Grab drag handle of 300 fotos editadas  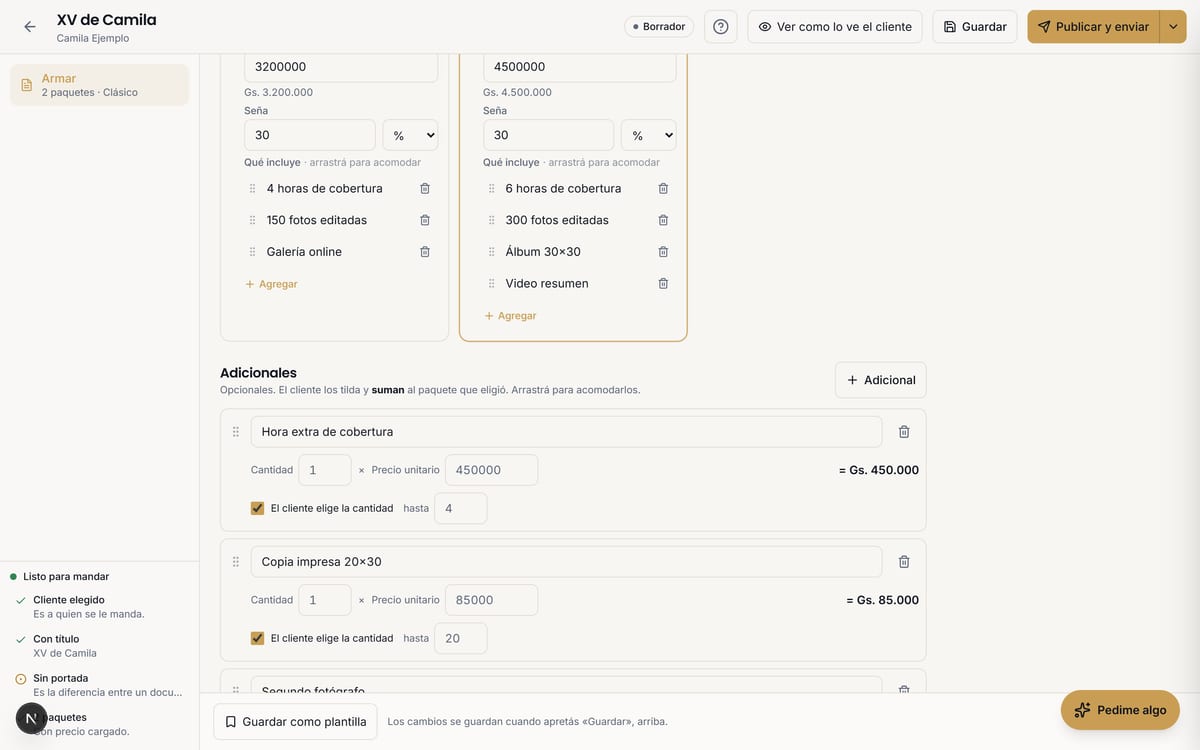[491, 220]
